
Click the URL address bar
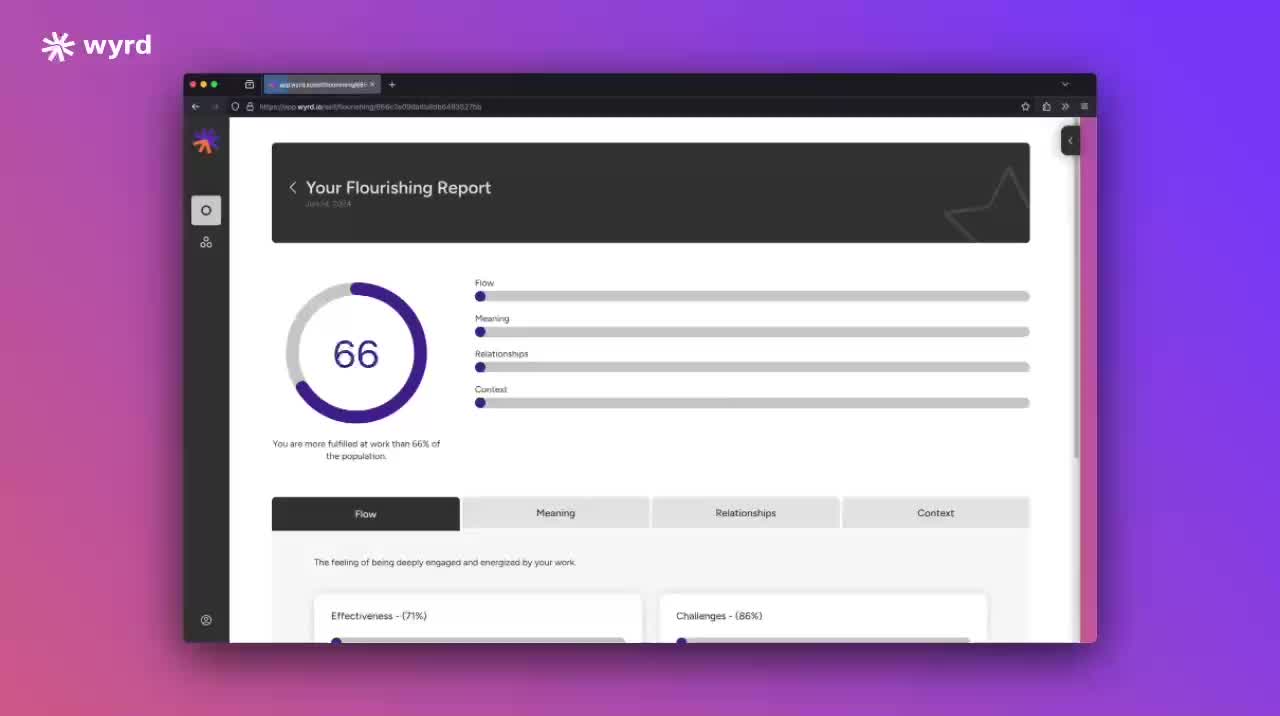(630, 106)
